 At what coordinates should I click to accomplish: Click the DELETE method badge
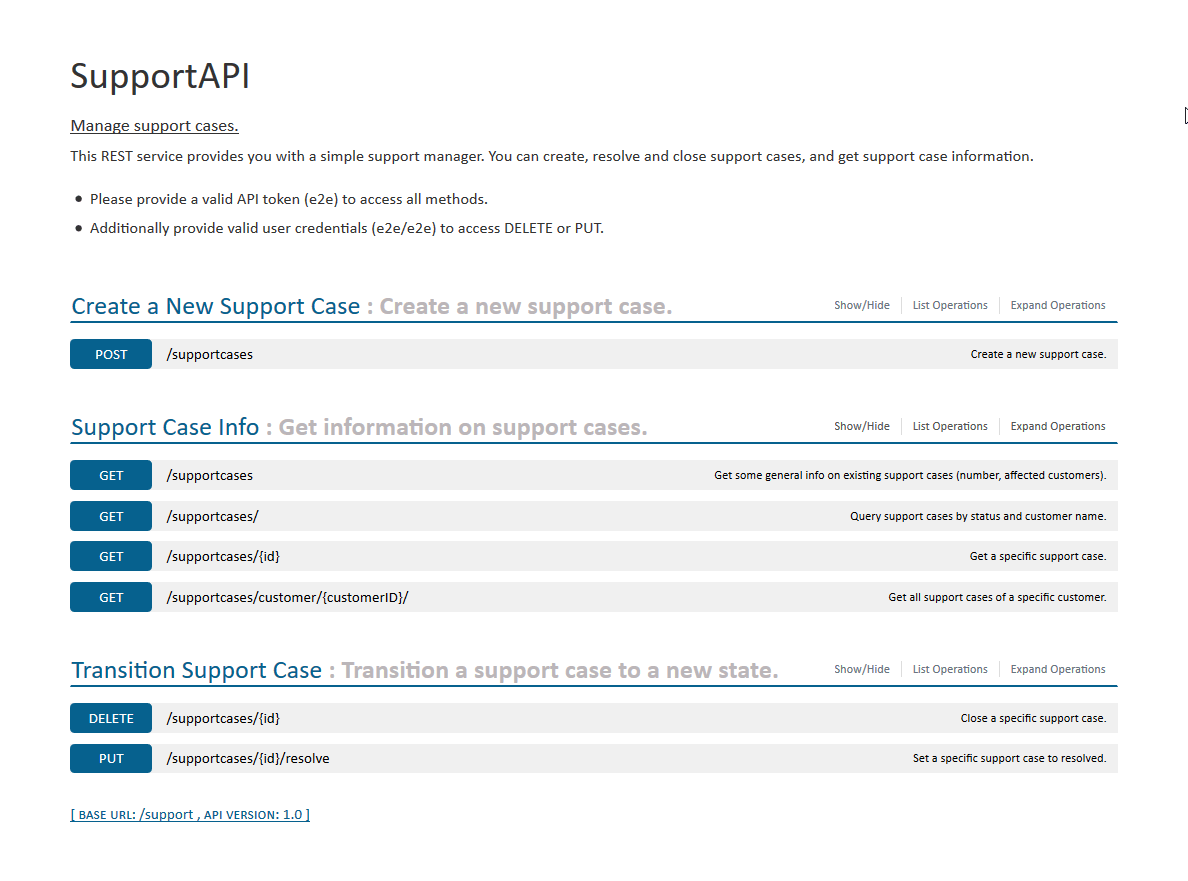(x=111, y=719)
